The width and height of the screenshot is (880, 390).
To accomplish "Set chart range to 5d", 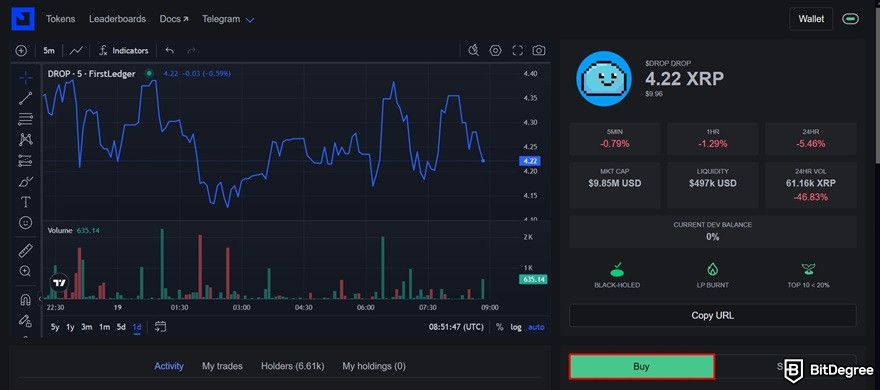I will (x=121, y=327).
